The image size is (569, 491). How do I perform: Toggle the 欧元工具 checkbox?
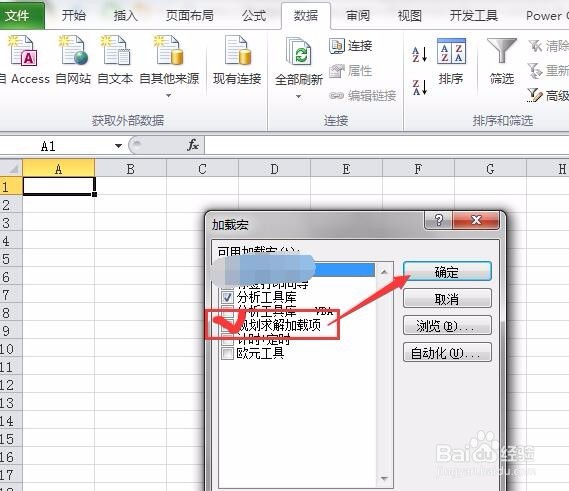click(x=228, y=353)
